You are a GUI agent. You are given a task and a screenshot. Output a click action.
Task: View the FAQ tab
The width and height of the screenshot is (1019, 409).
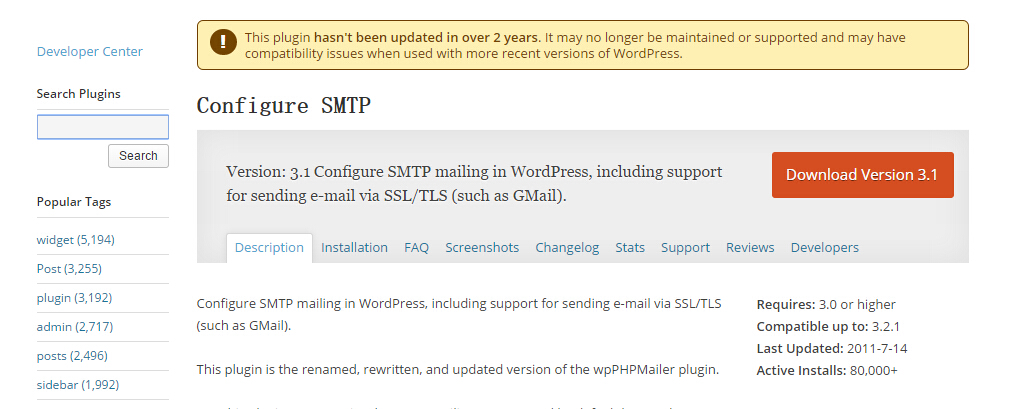coord(416,248)
